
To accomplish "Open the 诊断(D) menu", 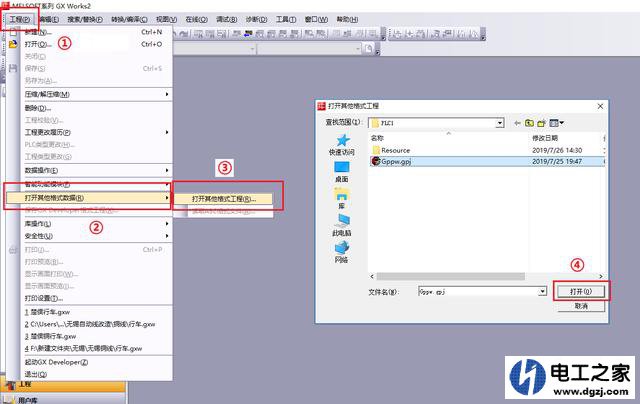I will click(256, 19).
